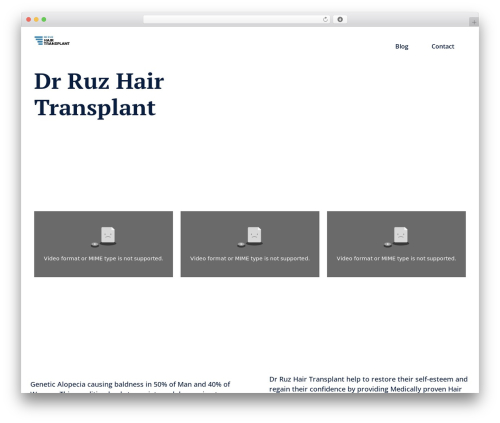Viewport: 500px width, 423px height.
Task: Click the Dr Ruz Hair Transplant logo
Action: (x=52, y=41)
